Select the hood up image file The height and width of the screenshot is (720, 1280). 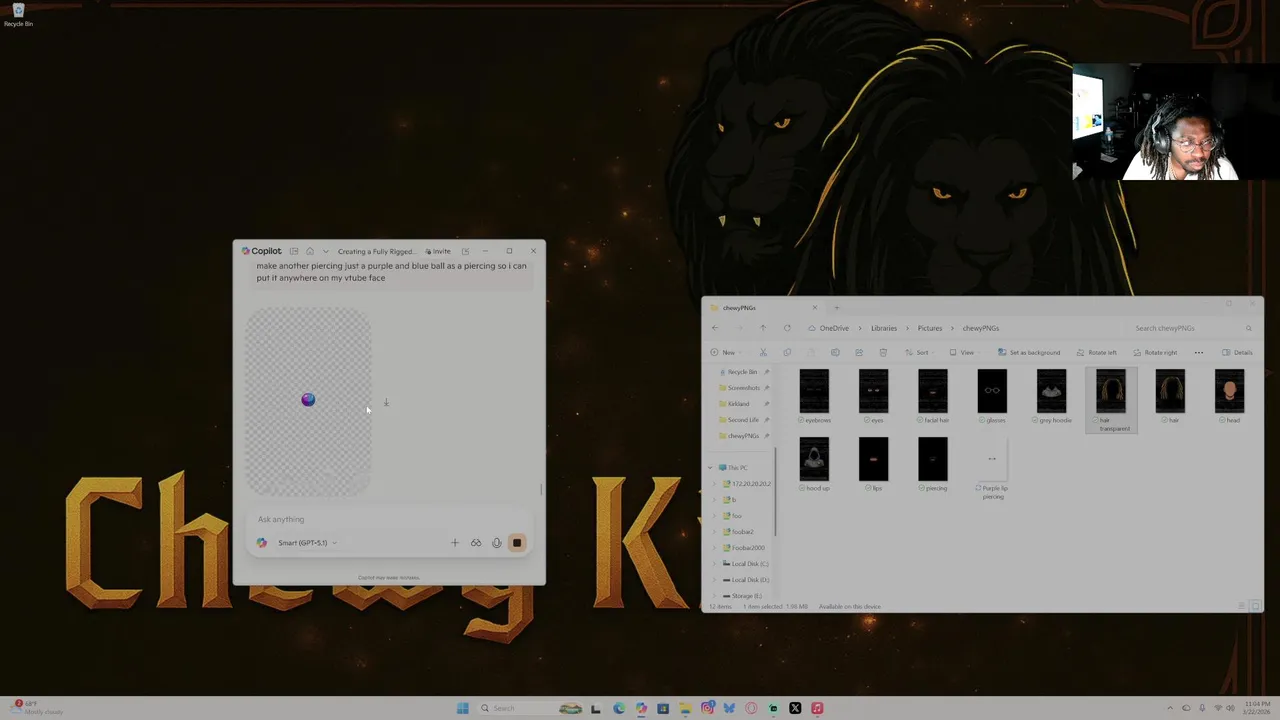click(x=814, y=464)
